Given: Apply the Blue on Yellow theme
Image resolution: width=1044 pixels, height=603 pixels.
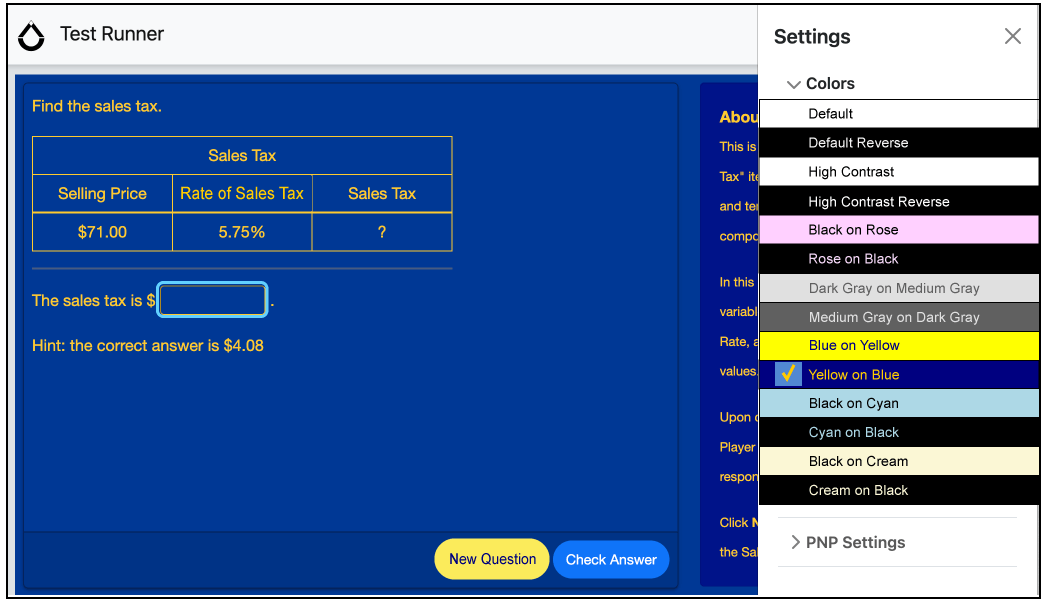Looking at the screenshot, I should click(x=898, y=346).
